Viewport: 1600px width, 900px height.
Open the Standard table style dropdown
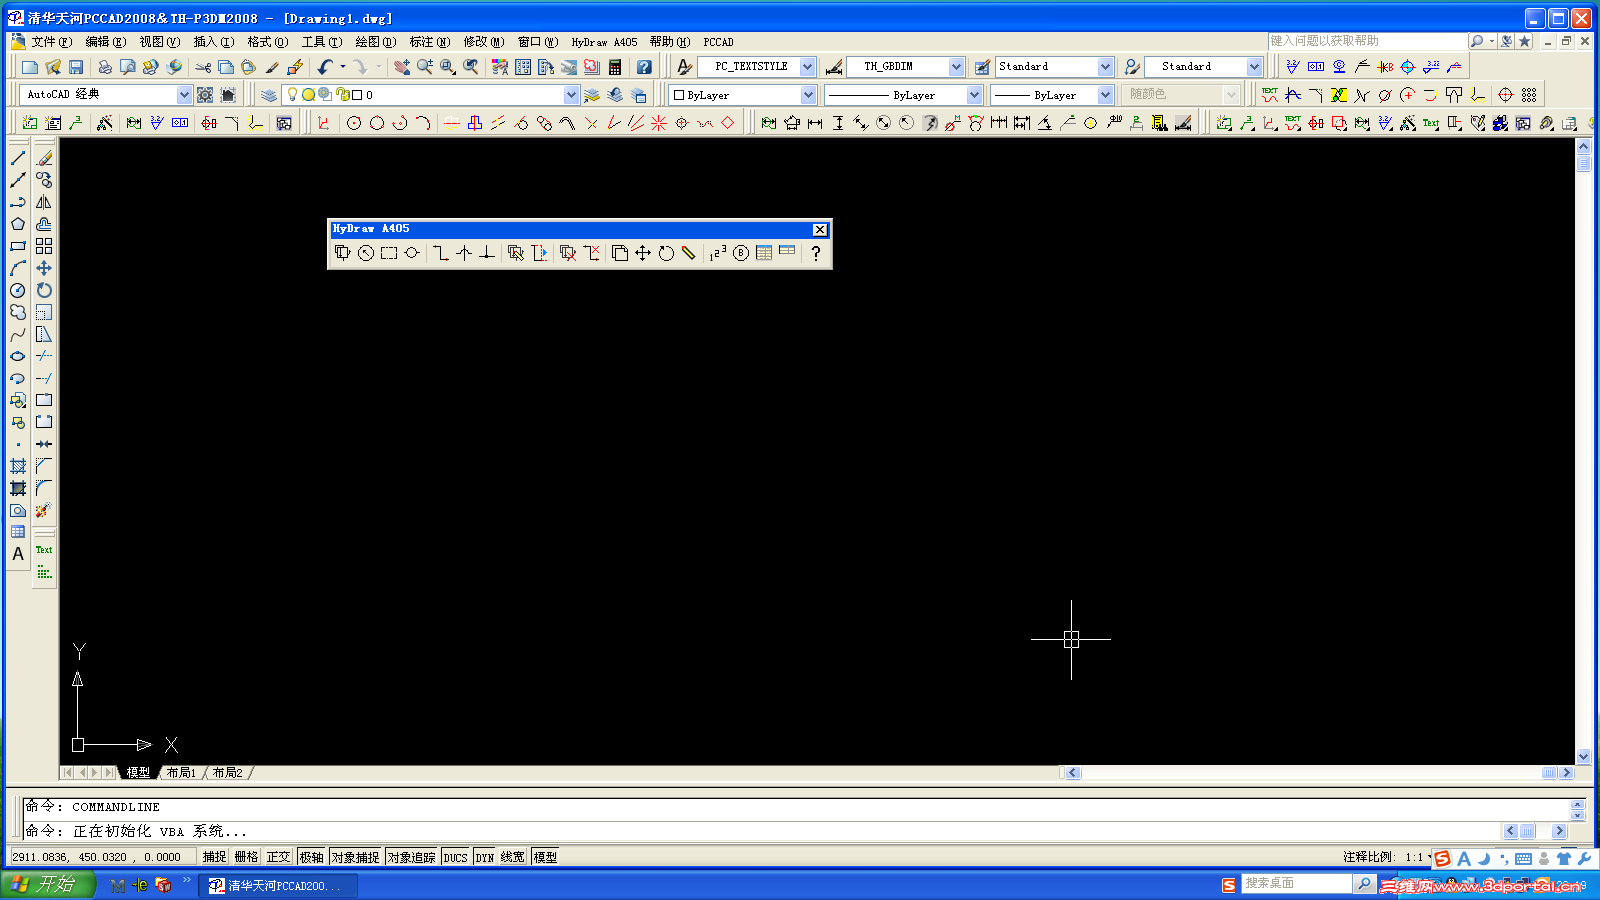tap(1105, 67)
